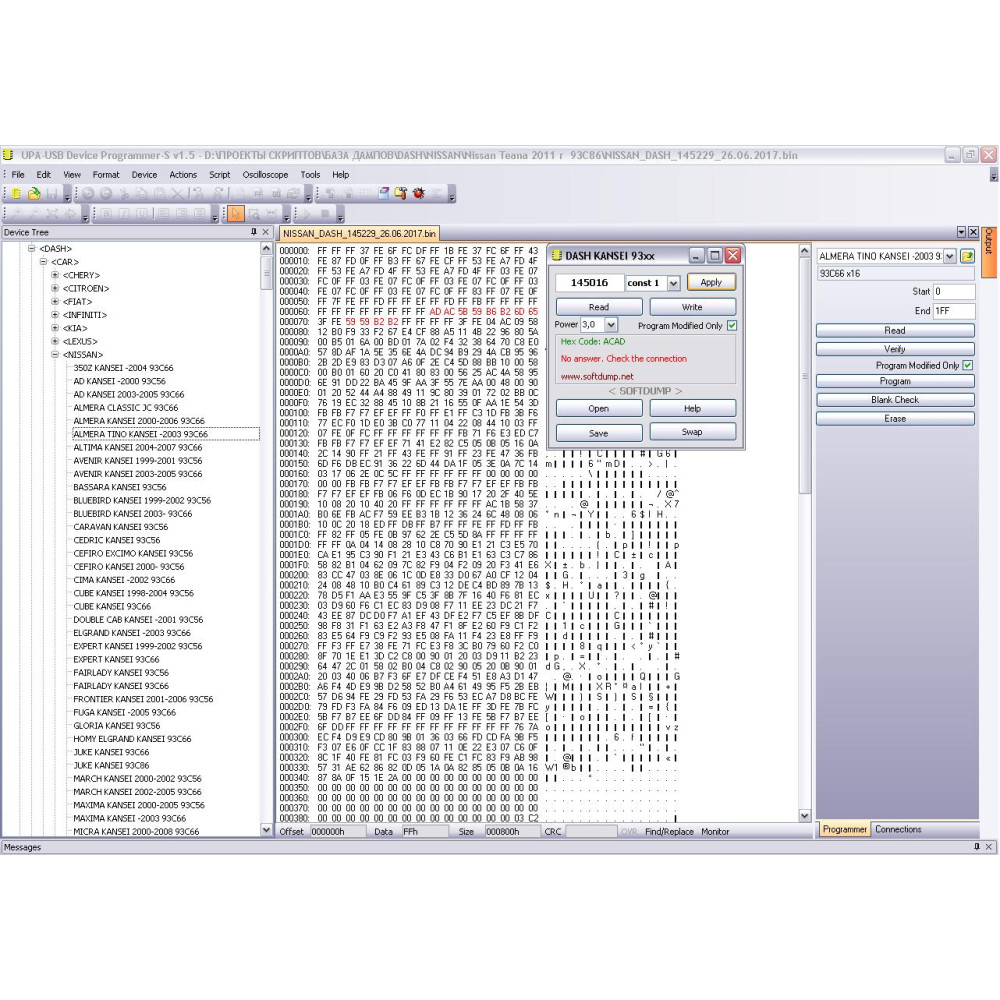Open document list dropdown arrow above hex view
1000x1000 pixels.
961,232
